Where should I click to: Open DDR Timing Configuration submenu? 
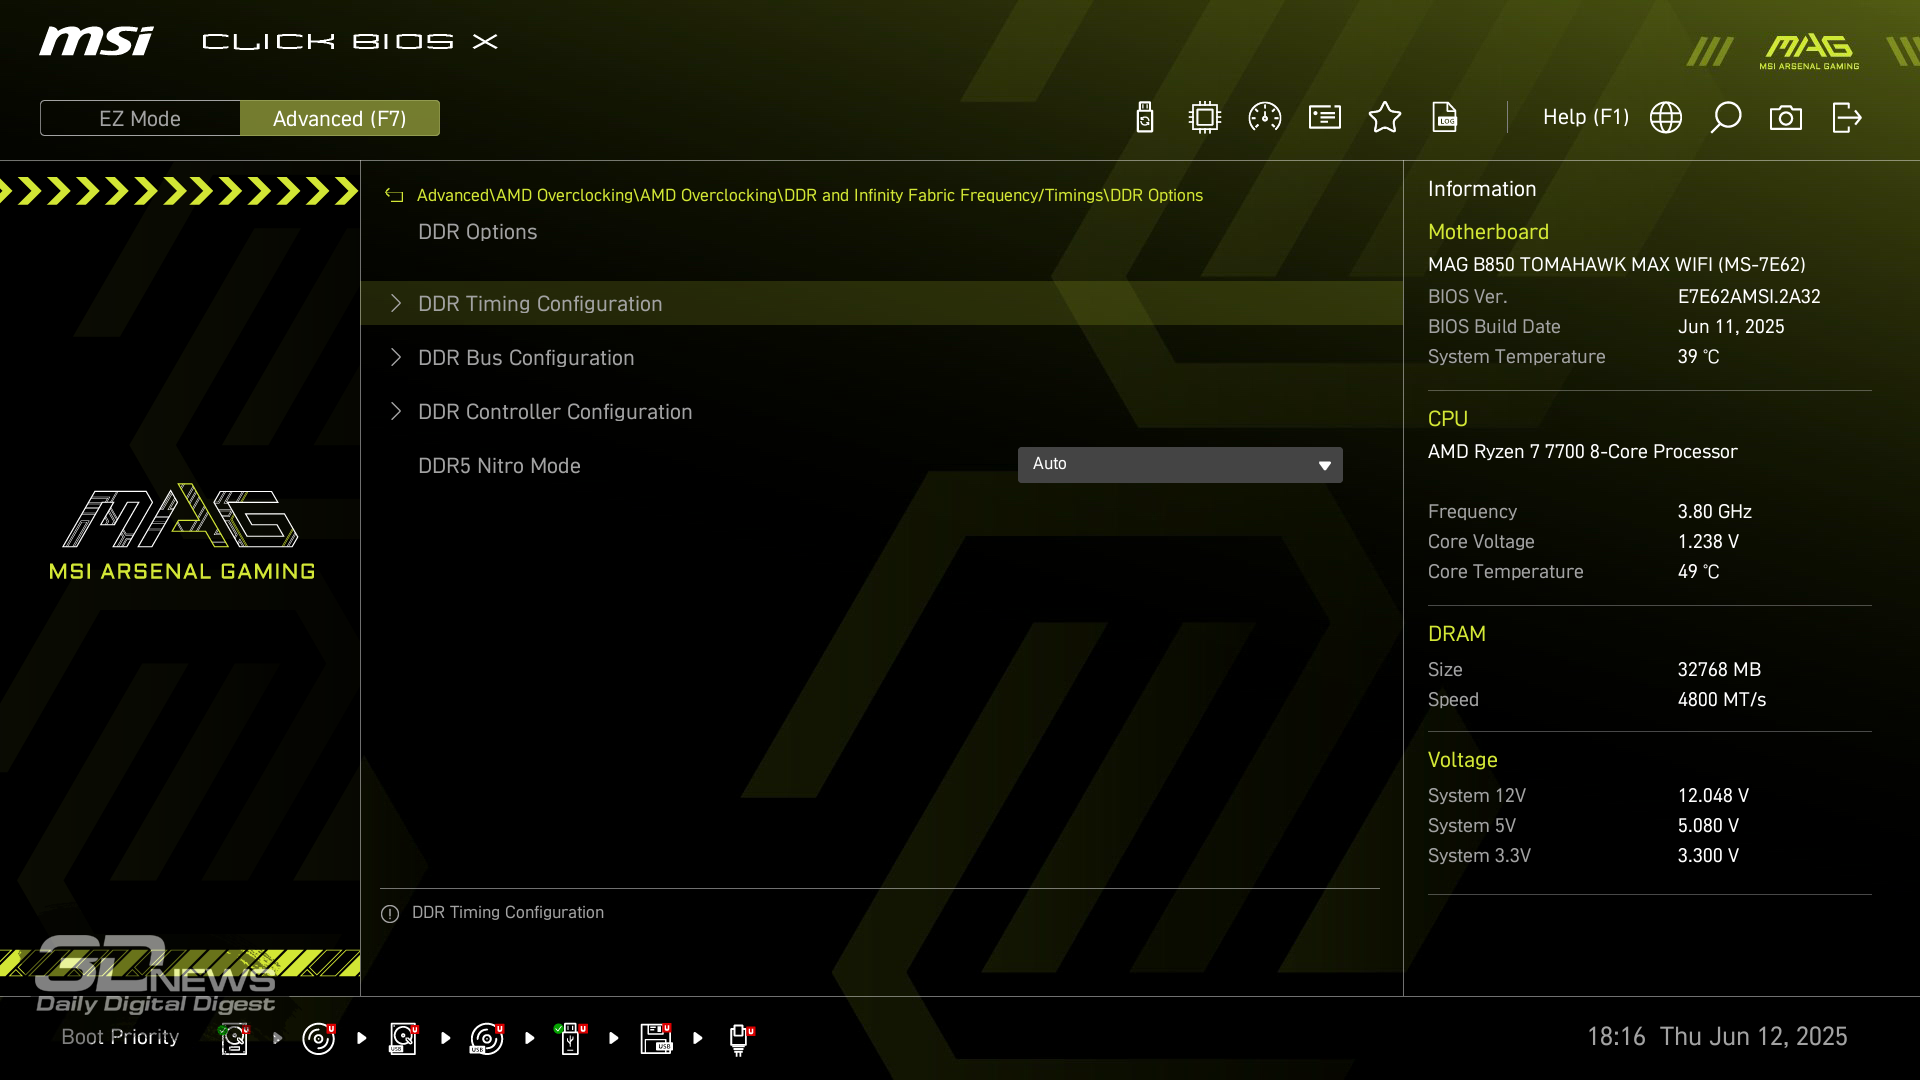pos(882,303)
